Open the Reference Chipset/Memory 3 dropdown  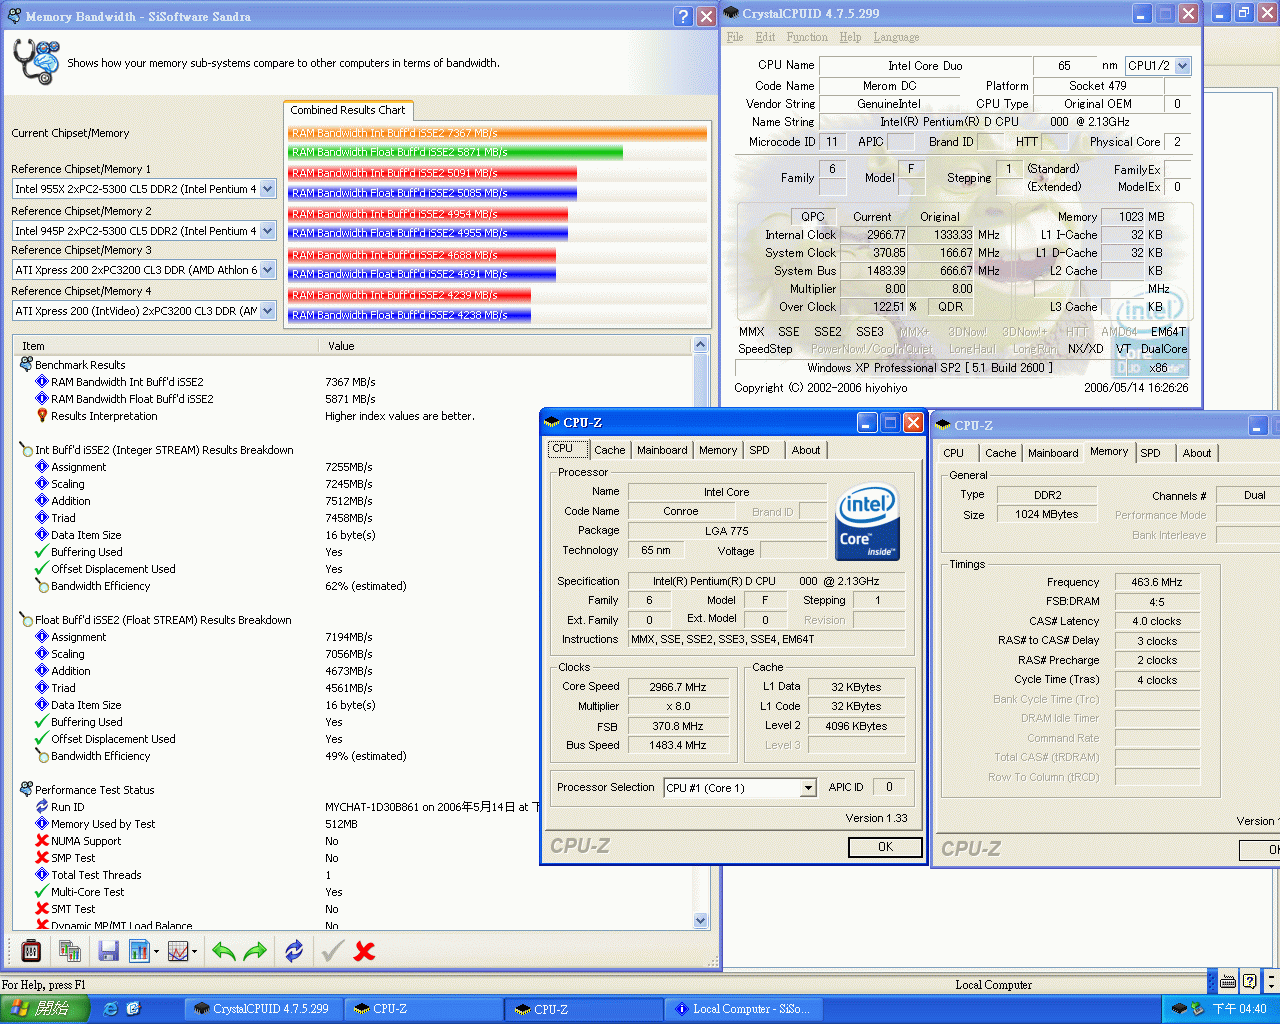[x=268, y=270]
